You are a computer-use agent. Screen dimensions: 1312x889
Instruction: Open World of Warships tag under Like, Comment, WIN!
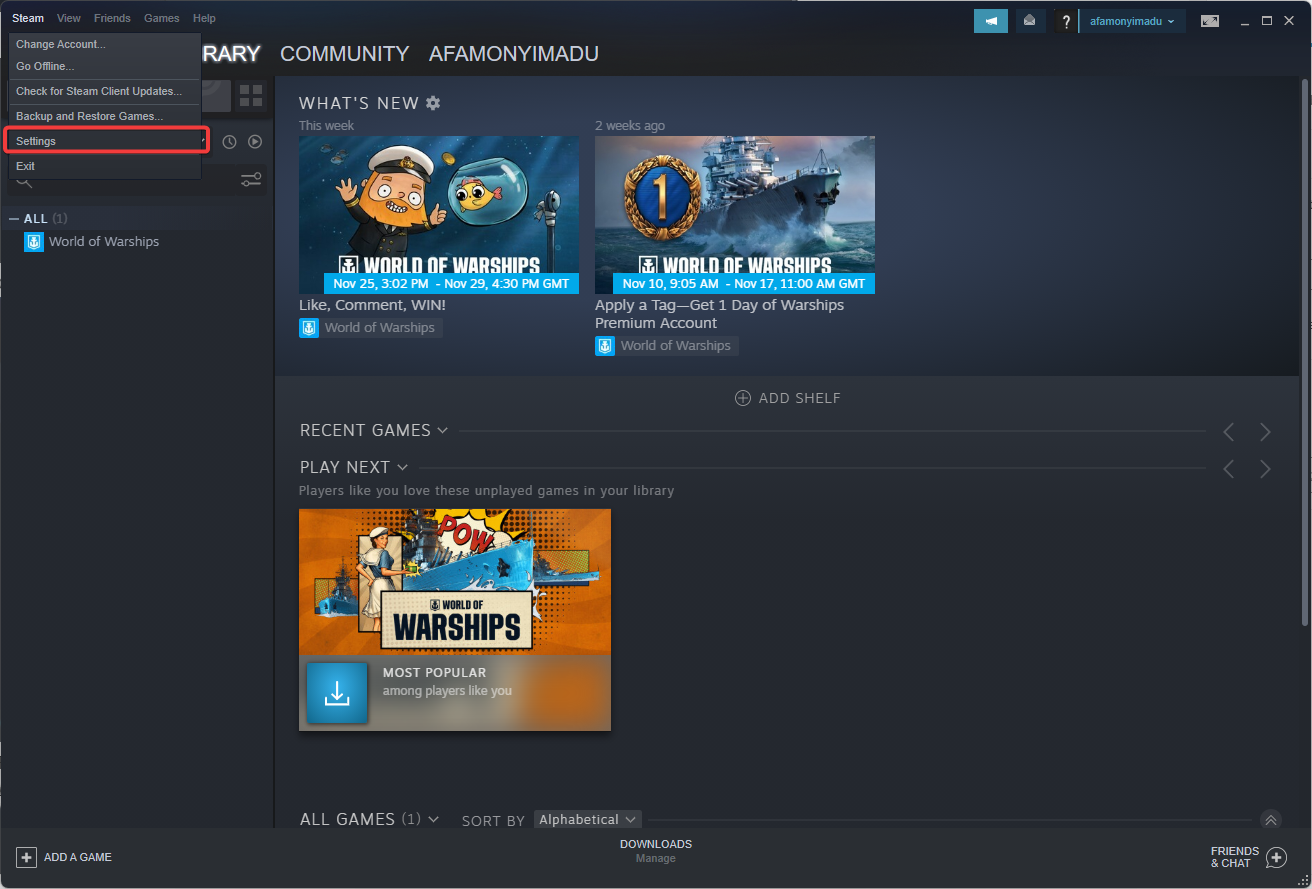click(370, 328)
